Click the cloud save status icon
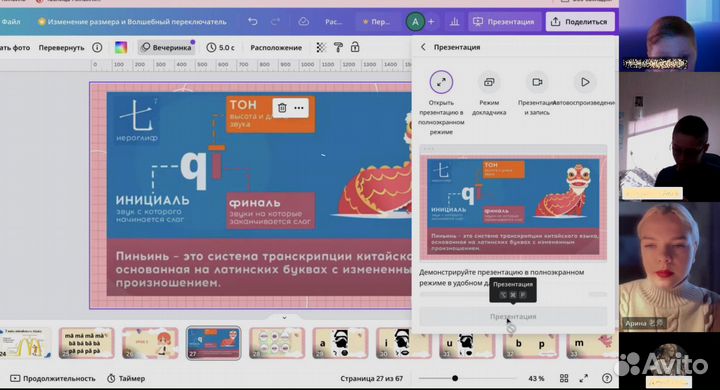The image size is (720, 390). [303, 22]
